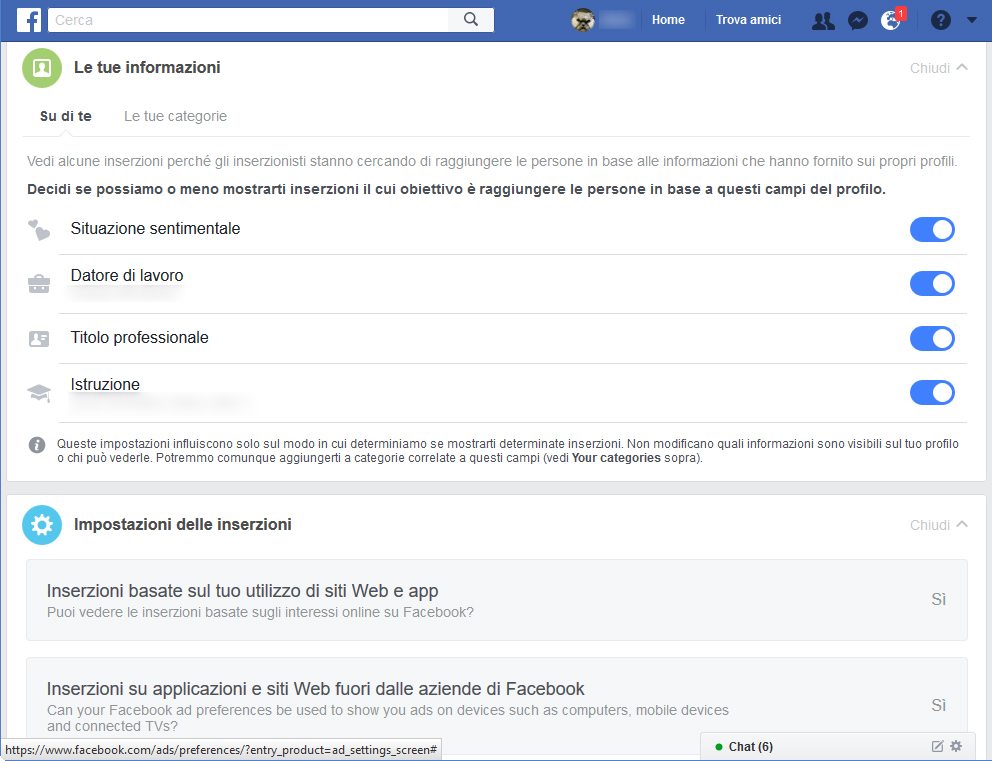Go to Home in top bar
This screenshot has width=992, height=761.
tap(668, 20)
